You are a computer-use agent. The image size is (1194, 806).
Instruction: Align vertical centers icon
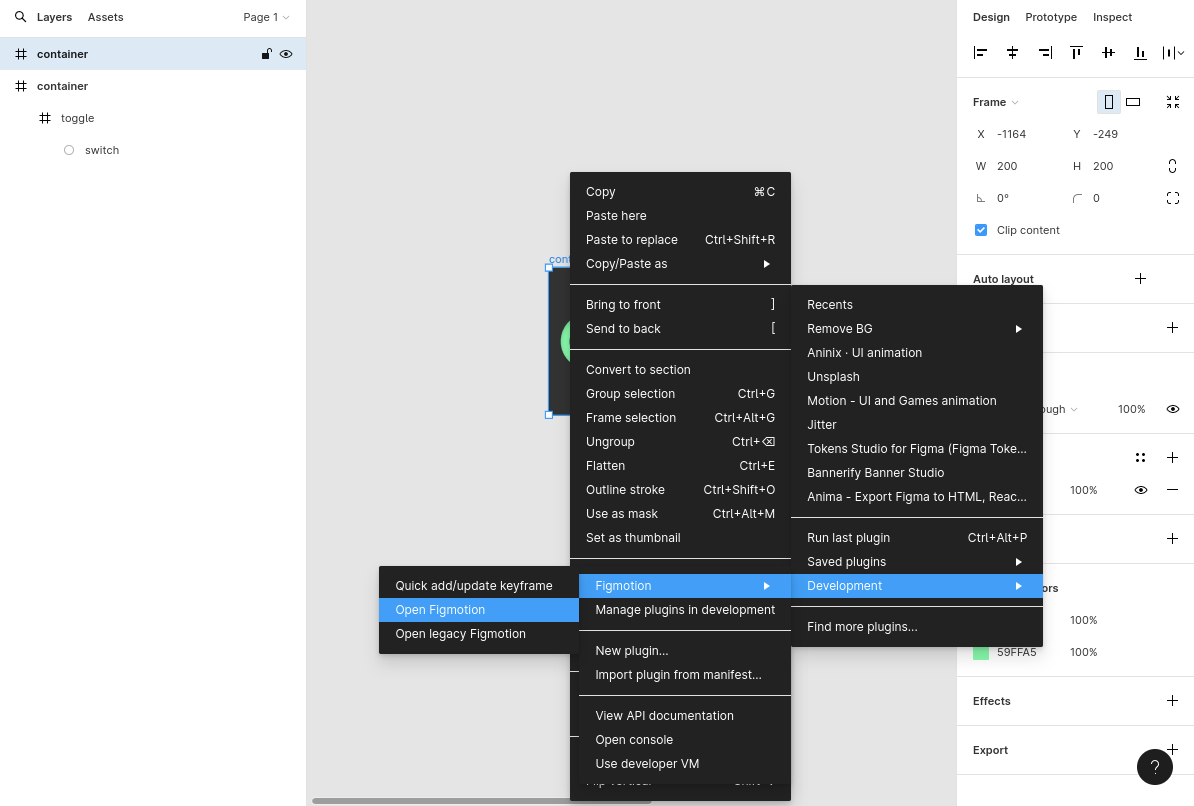click(1108, 53)
